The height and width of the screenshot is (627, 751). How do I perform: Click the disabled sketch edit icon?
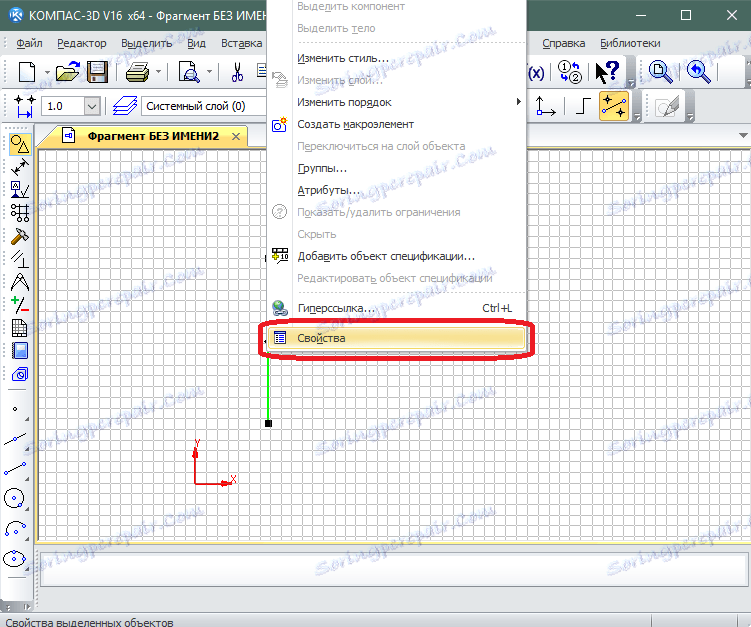pos(667,106)
